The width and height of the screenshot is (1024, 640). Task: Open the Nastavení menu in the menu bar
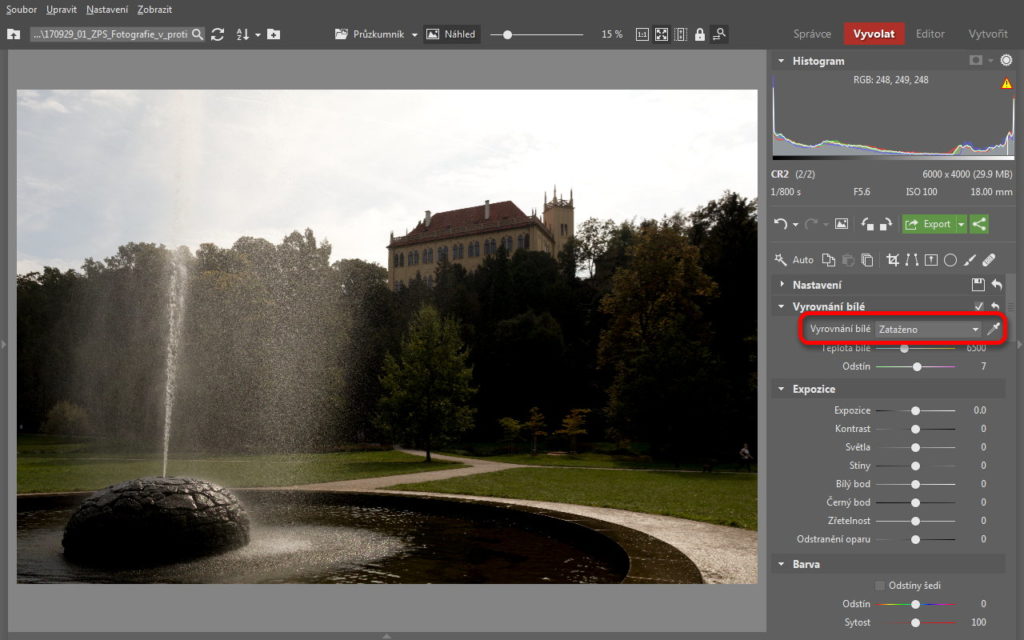[107, 9]
